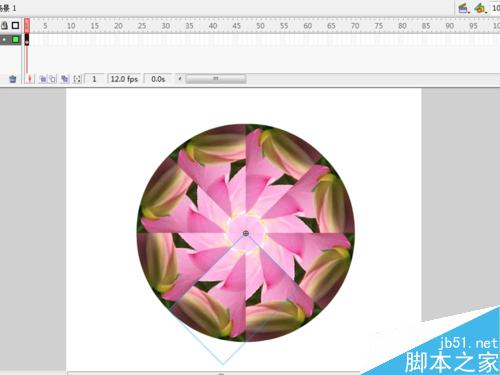500x375 pixels.
Task: Click the timeline horizontal scrollbar thumb
Action: coord(216,79)
